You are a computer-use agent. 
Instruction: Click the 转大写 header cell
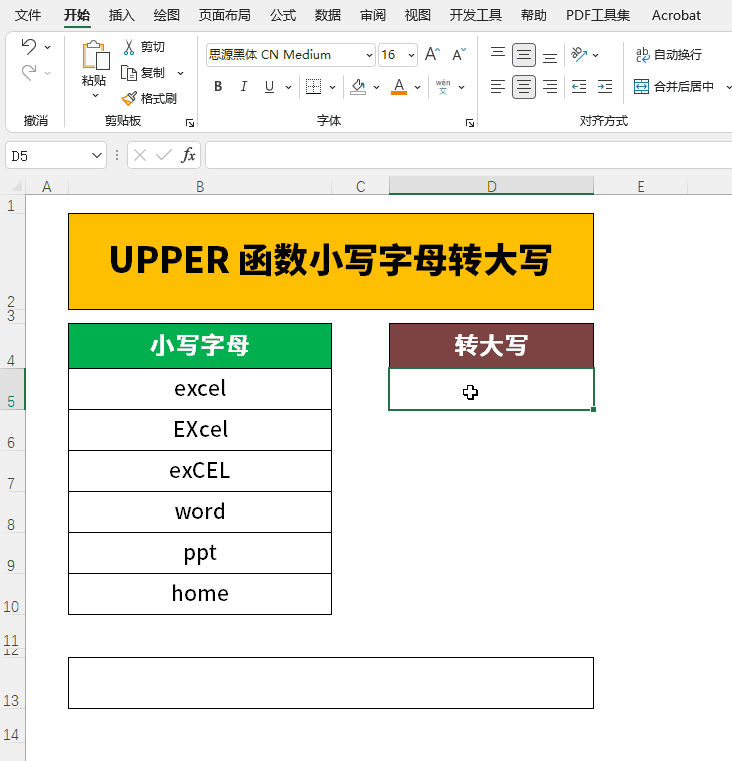491,346
